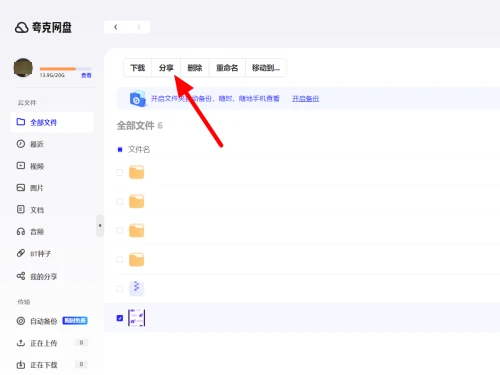Select 全部文件 in the sidebar

tap(52, 122)
